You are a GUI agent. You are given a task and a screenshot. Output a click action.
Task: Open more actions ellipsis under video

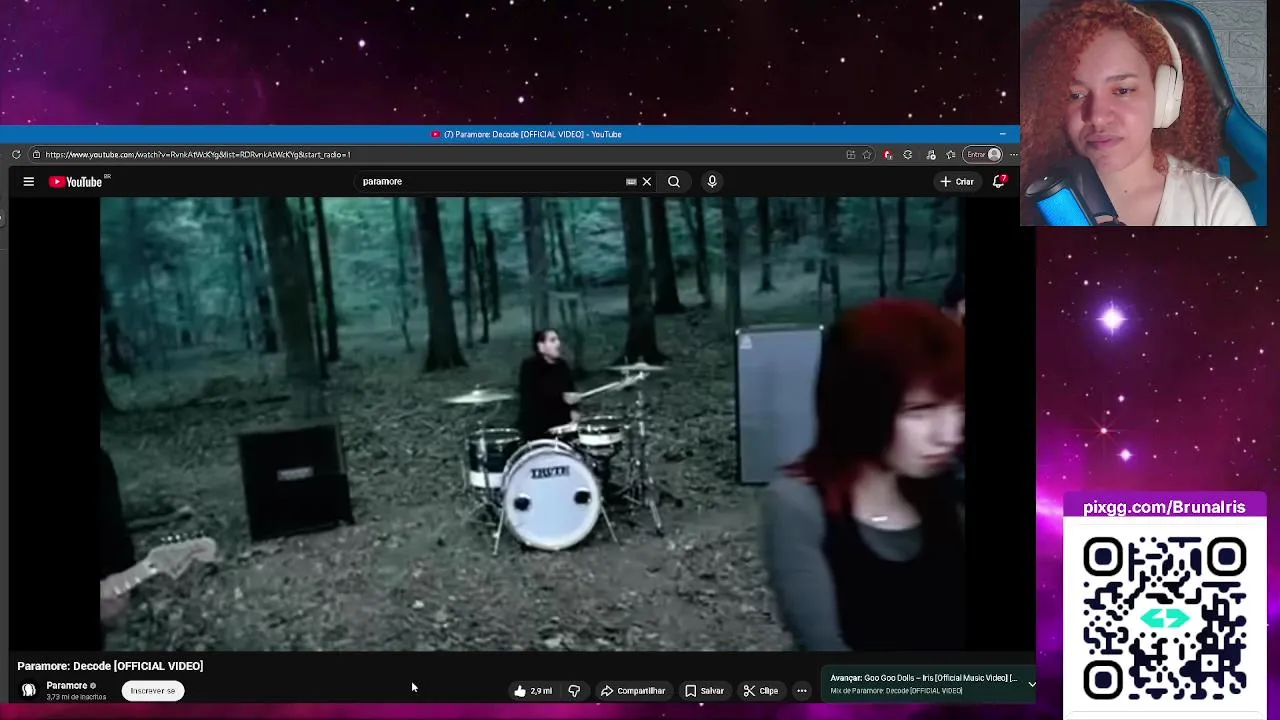[801, 690]
